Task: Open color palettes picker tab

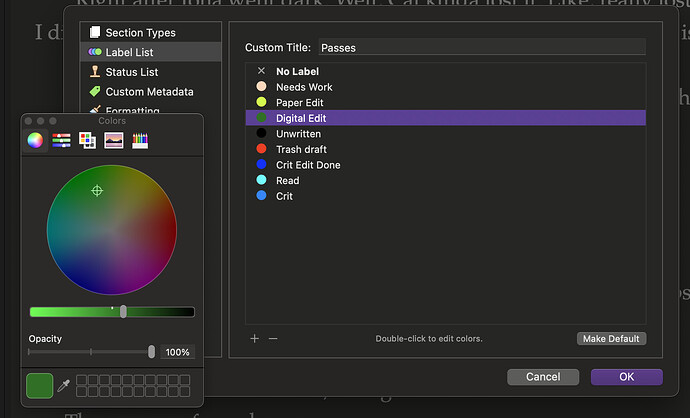Action: (87, 140)
